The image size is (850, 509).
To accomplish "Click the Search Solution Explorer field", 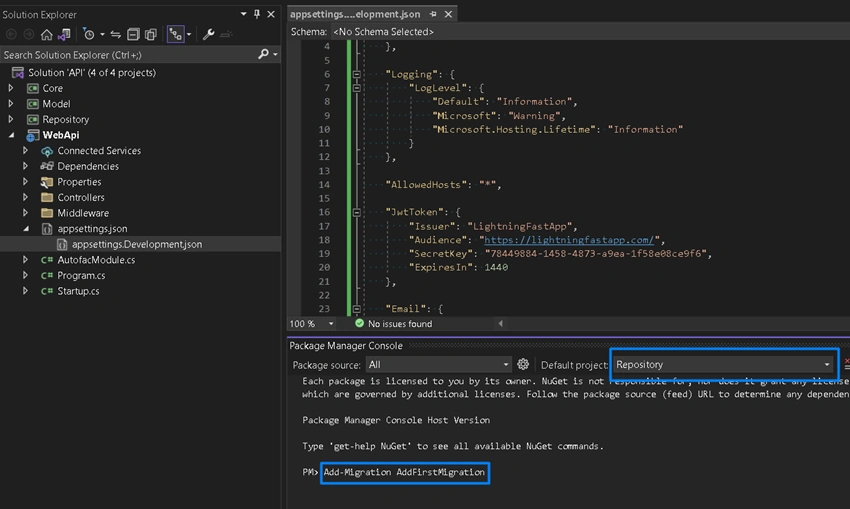I will click(128, 55).
